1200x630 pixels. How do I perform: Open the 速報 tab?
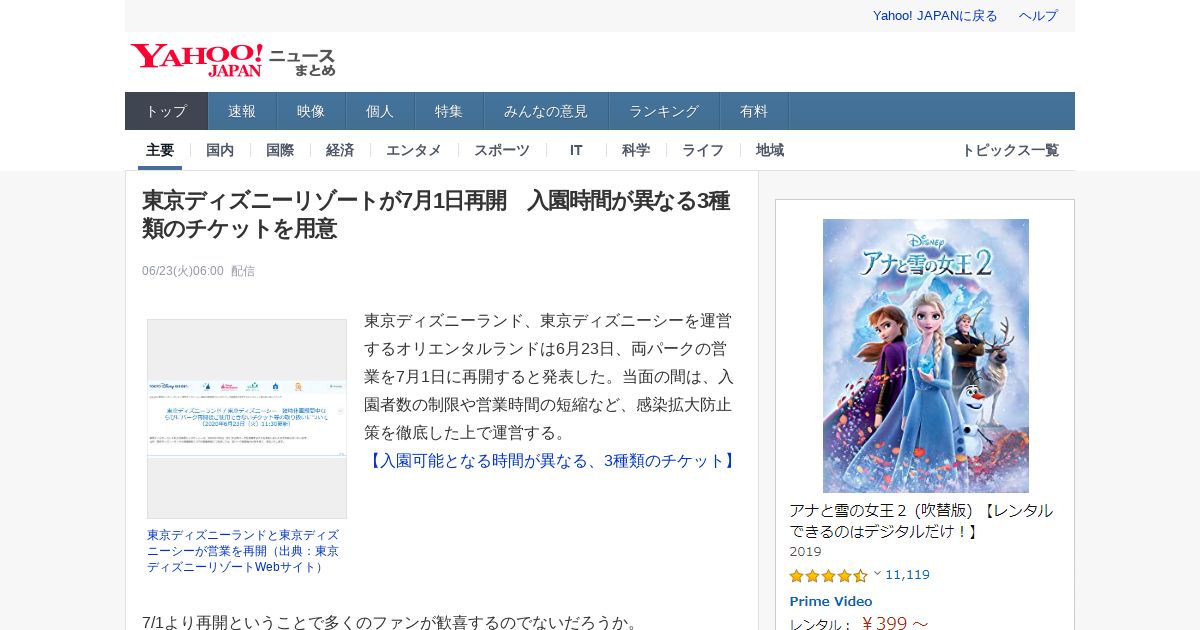pos(242,111)
